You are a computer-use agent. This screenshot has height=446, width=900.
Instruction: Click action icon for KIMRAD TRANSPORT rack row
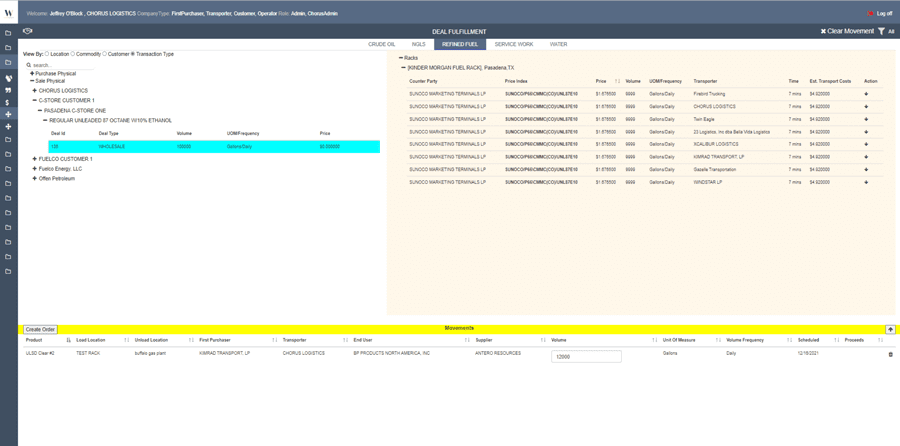[866, 157]
